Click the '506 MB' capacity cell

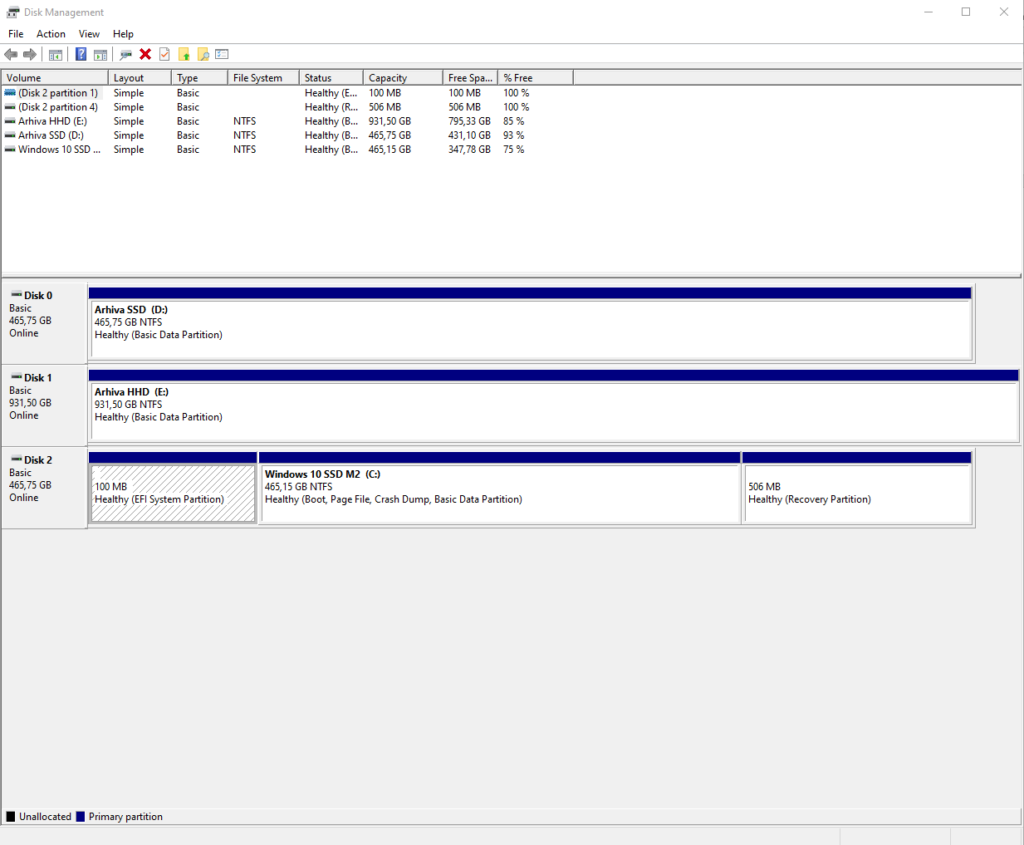pyautogui.click(x=385, y=107)
